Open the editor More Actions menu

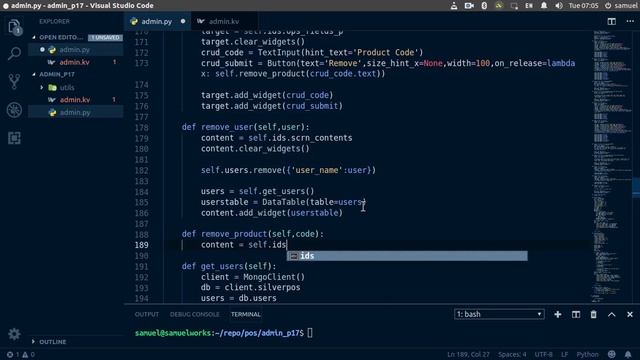click(630, 21)
